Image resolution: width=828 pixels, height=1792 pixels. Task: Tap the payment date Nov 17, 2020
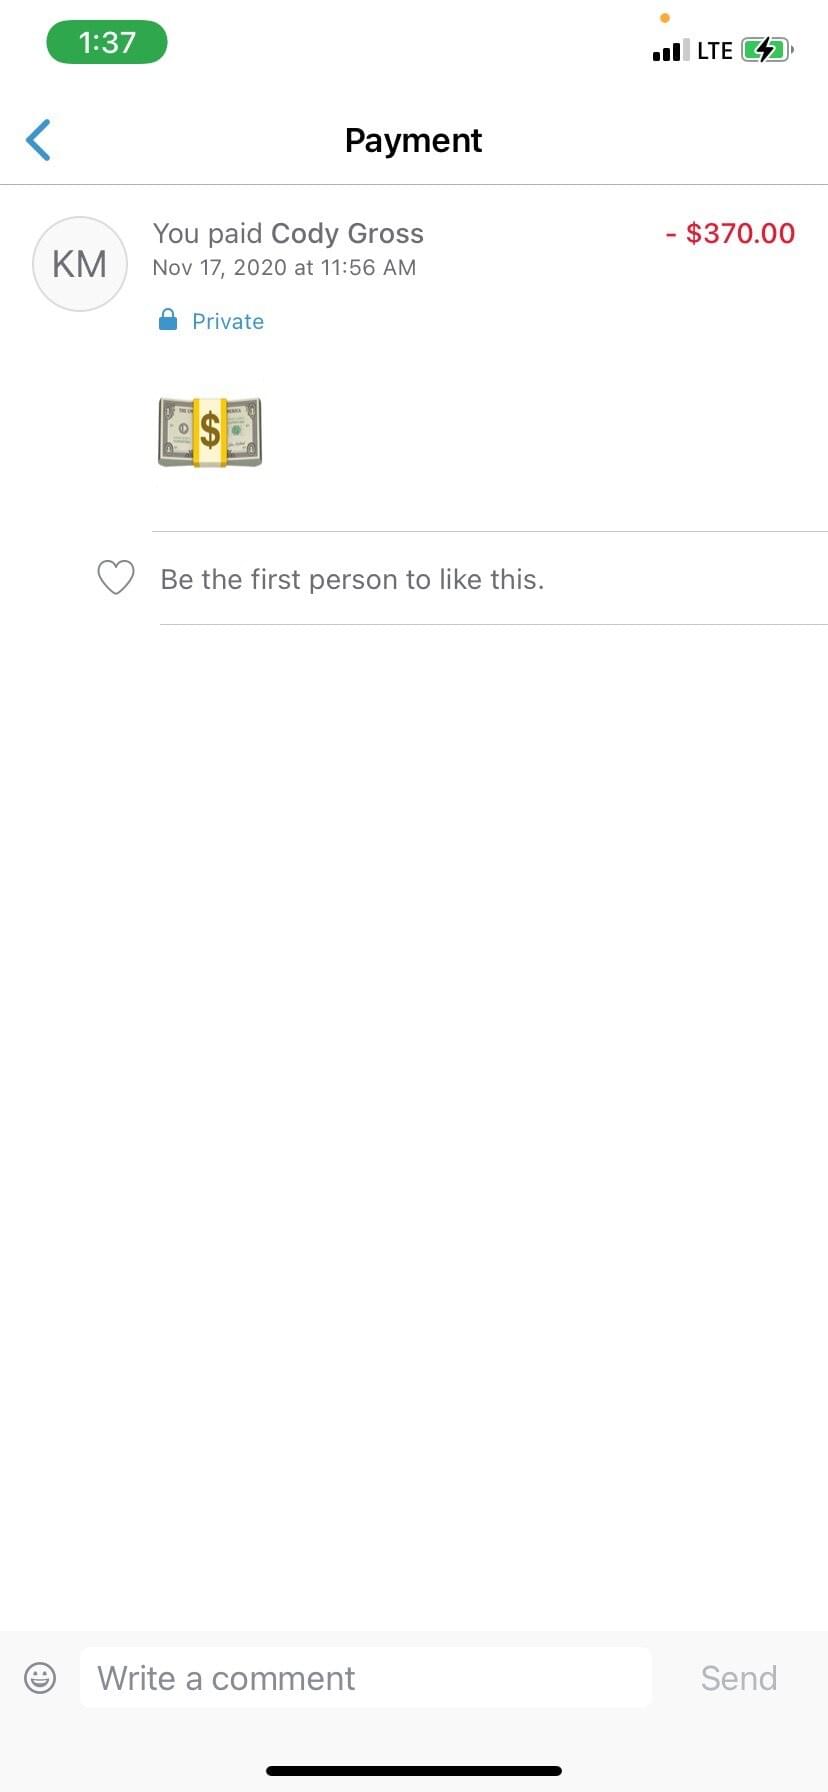click(219, 267)
